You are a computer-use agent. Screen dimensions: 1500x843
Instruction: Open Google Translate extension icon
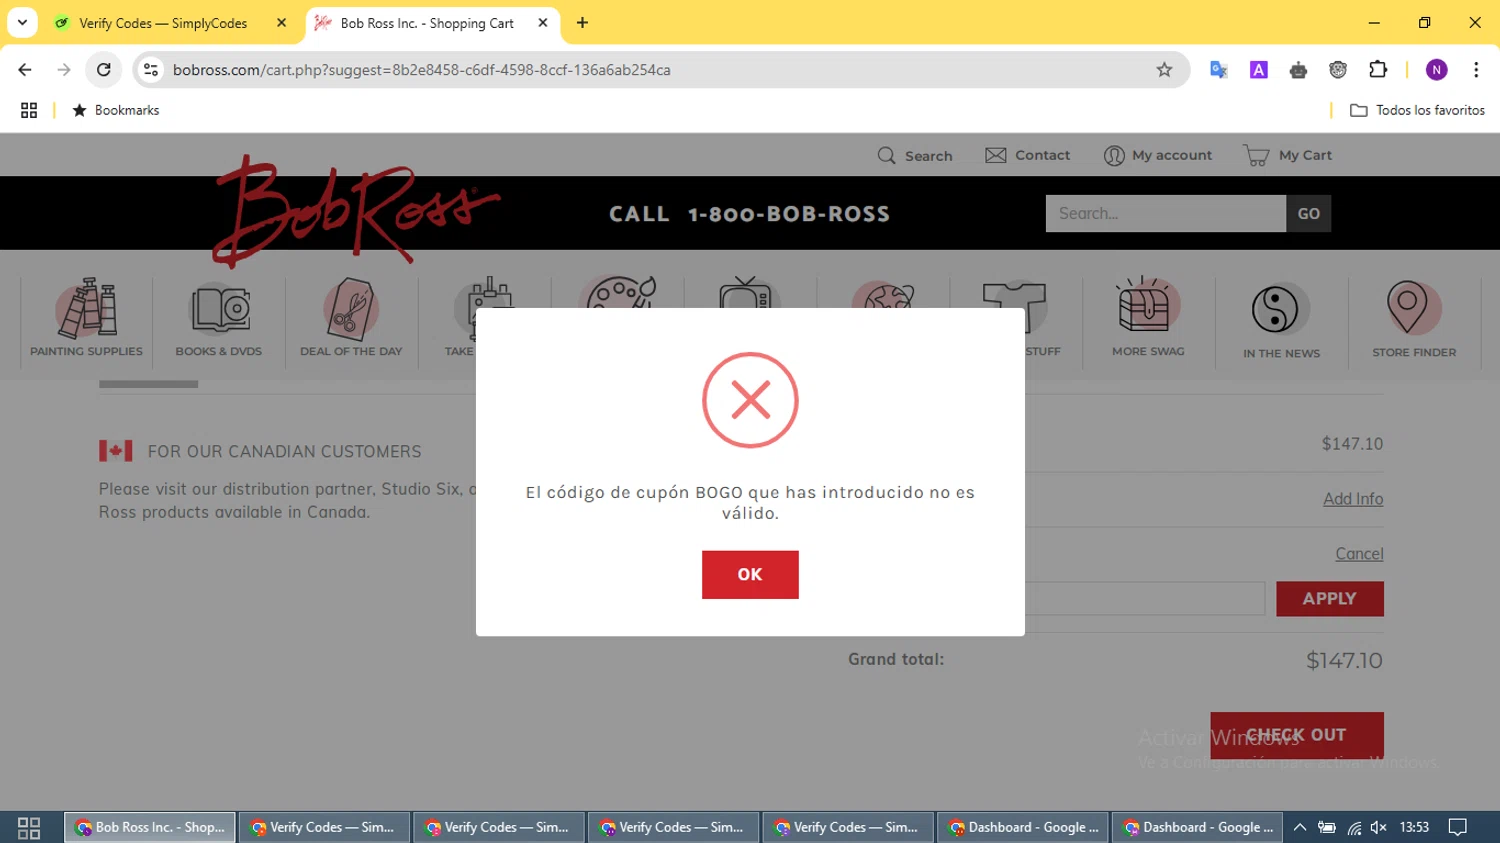point(1218,70)
